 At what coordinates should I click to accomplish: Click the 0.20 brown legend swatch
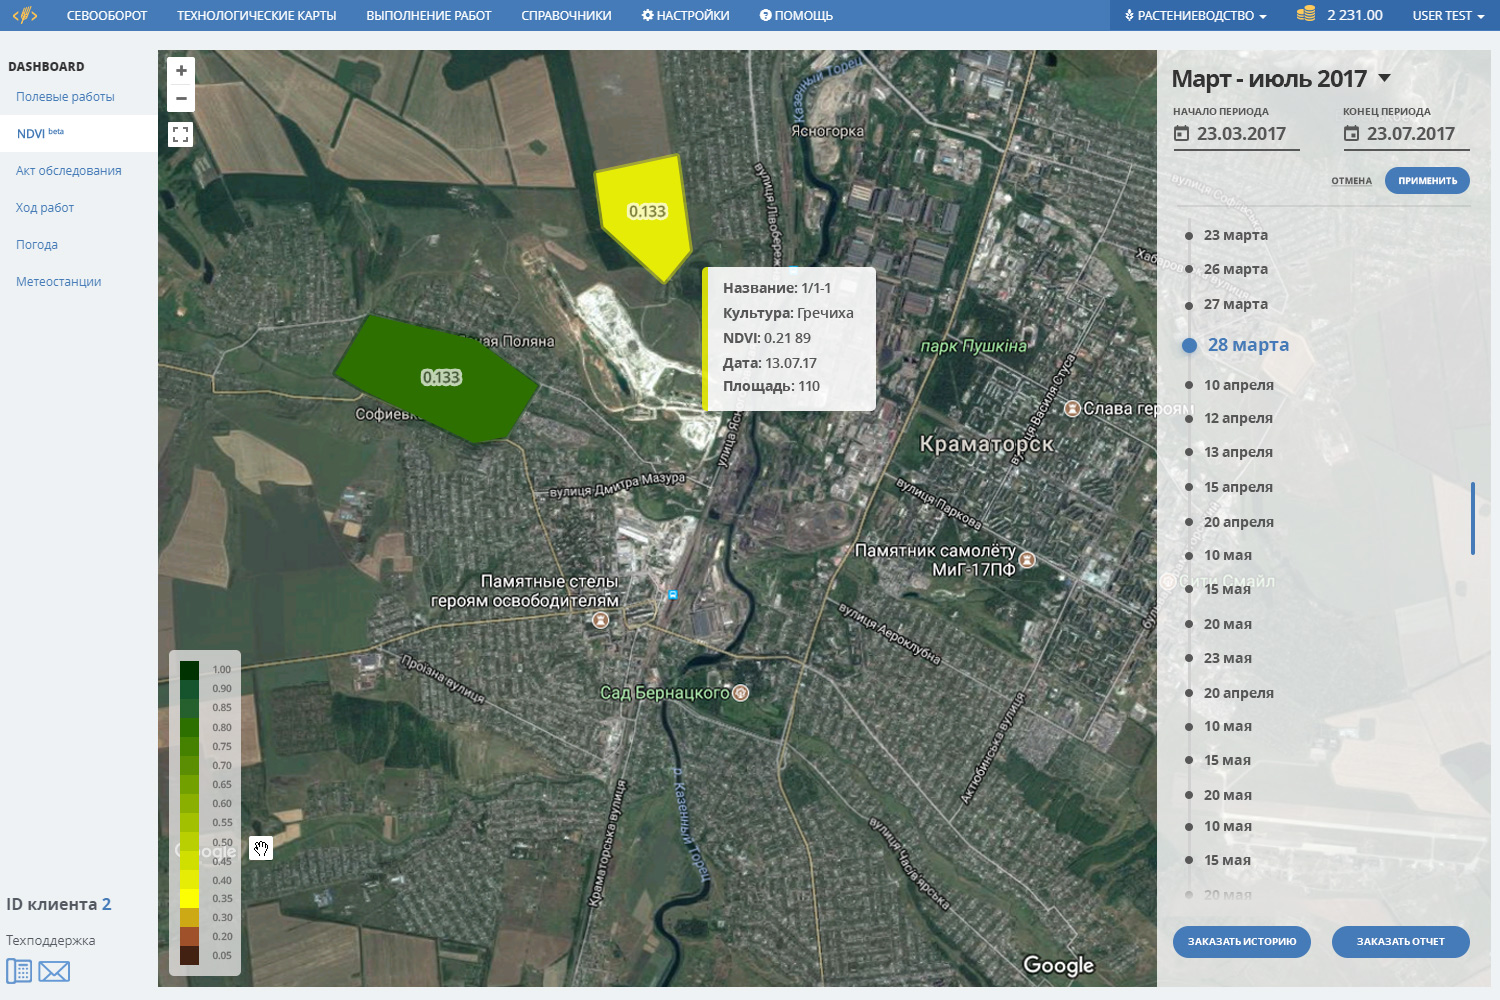(x=189, y=936)
